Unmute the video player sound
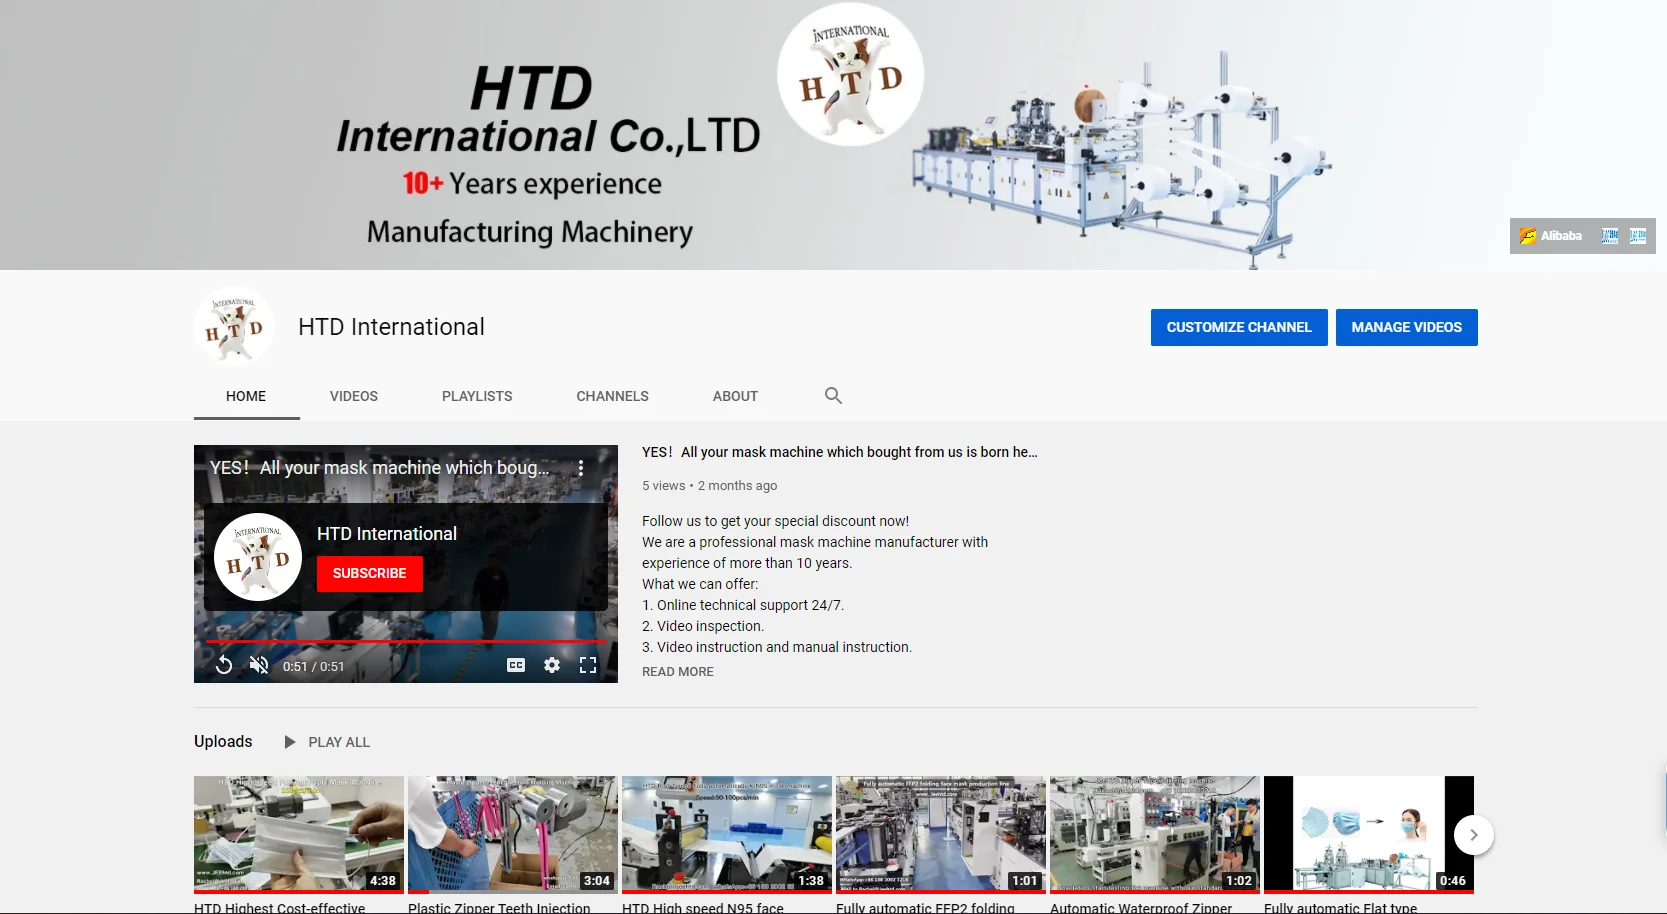 tap(259, 666)
